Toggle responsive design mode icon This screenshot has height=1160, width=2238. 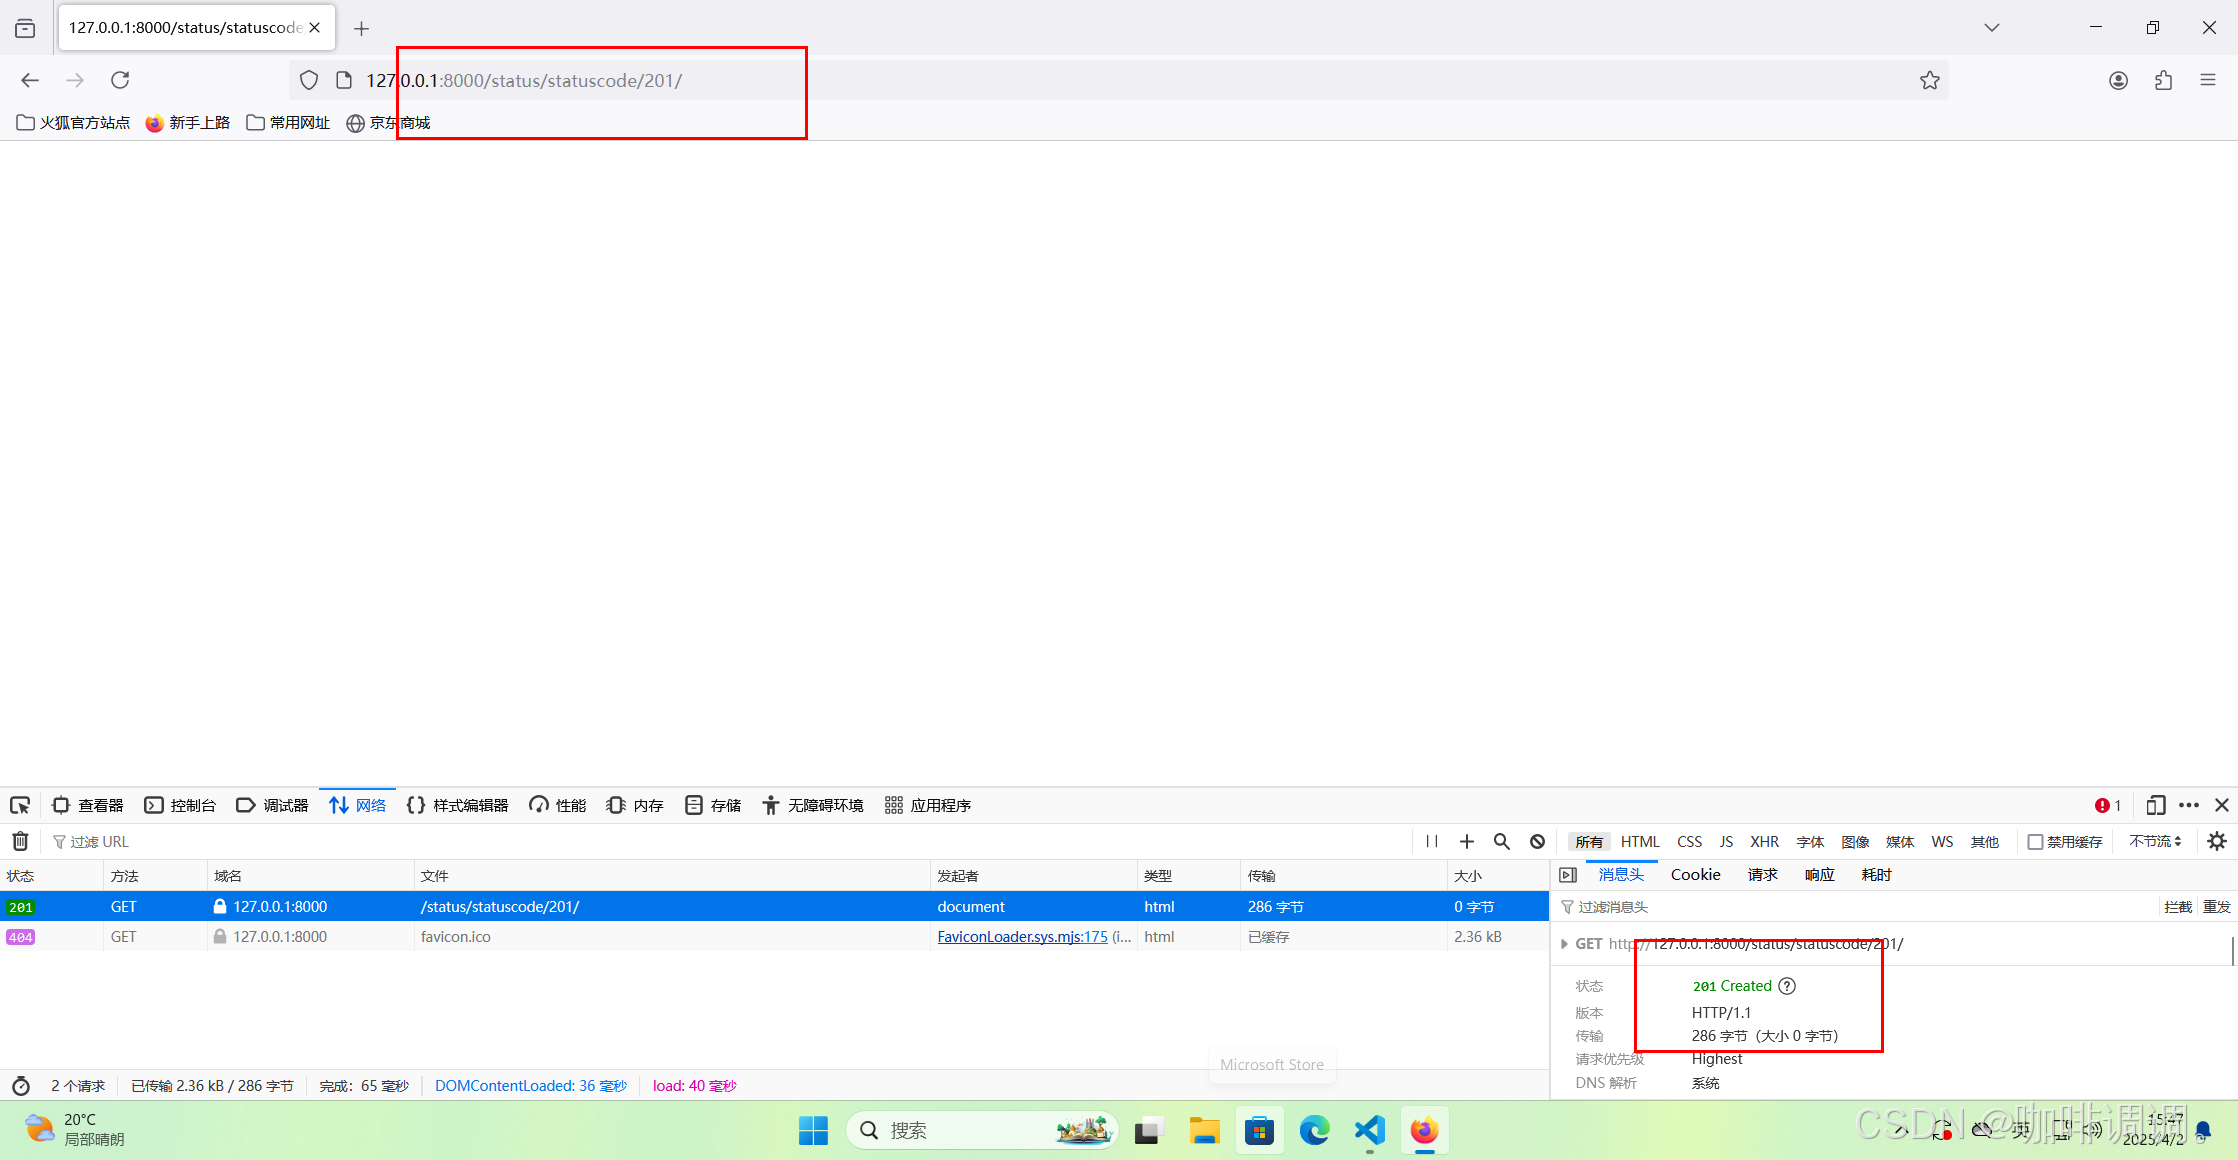(2155, 805)
